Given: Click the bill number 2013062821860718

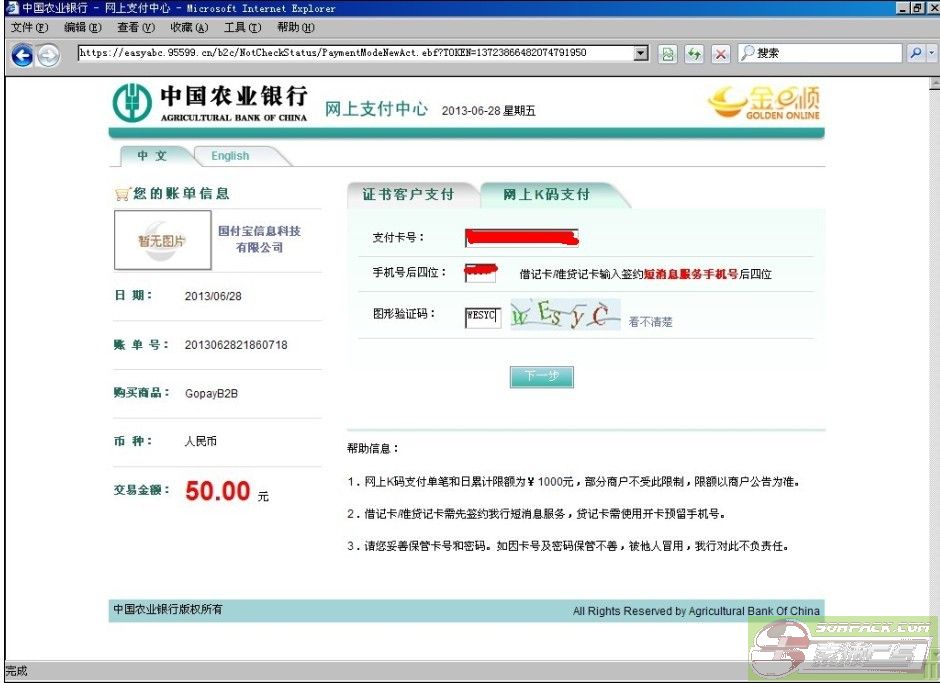Looking at the screenshot, I should (x=236, y=345).
